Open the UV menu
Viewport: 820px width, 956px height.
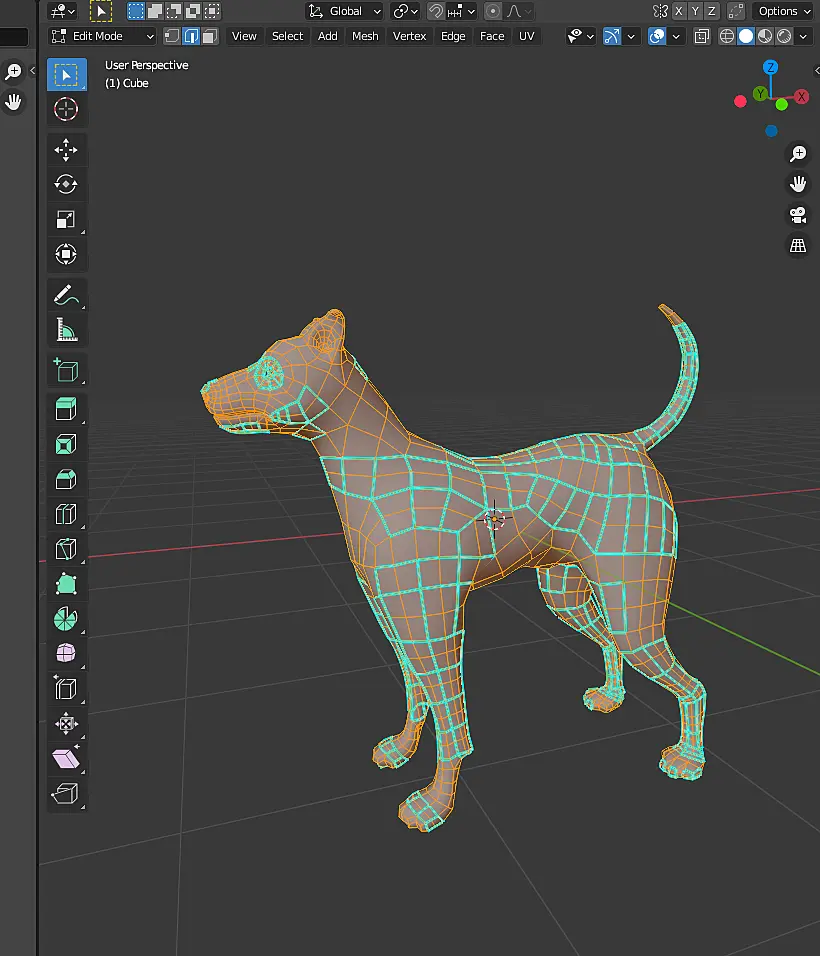point(526,36)
